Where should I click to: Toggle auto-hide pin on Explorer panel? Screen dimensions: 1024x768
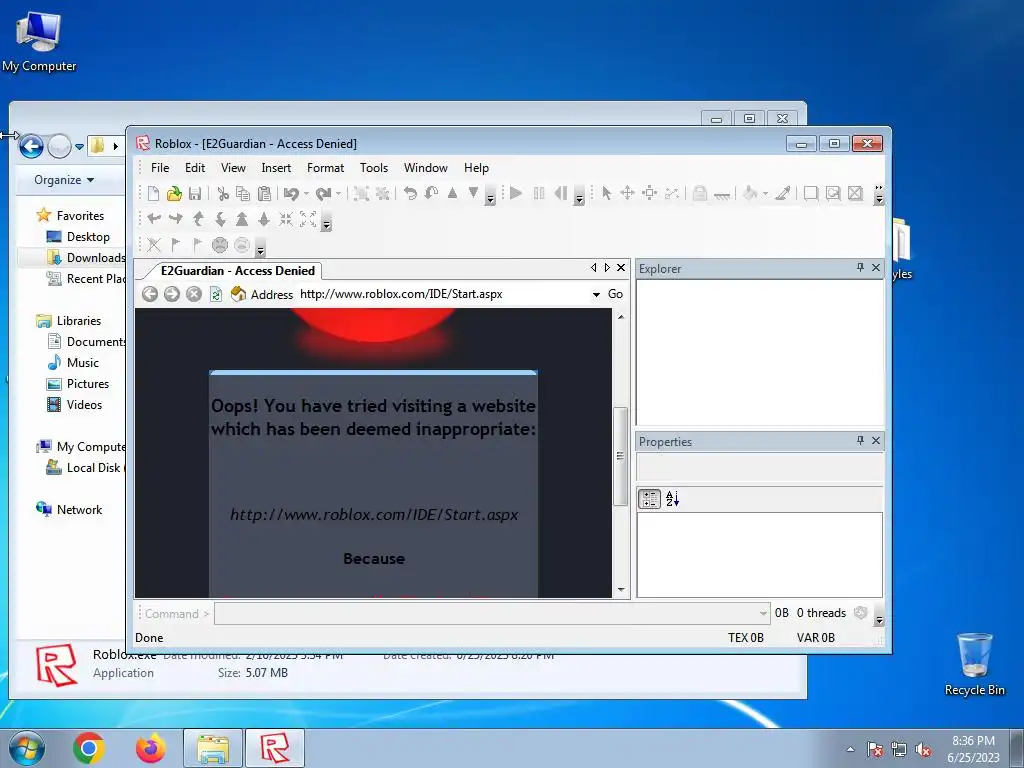[x=860, y=268]
